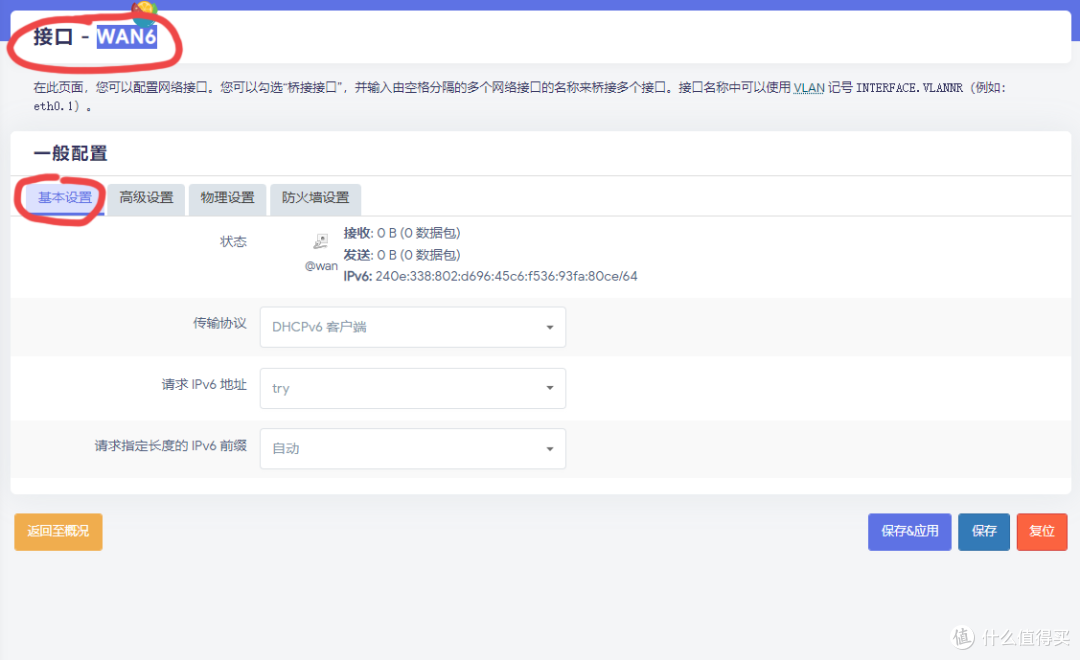Click the chevron beside DHCPv6 客户端
This screenshot has height=660, width=1080.
549,327
